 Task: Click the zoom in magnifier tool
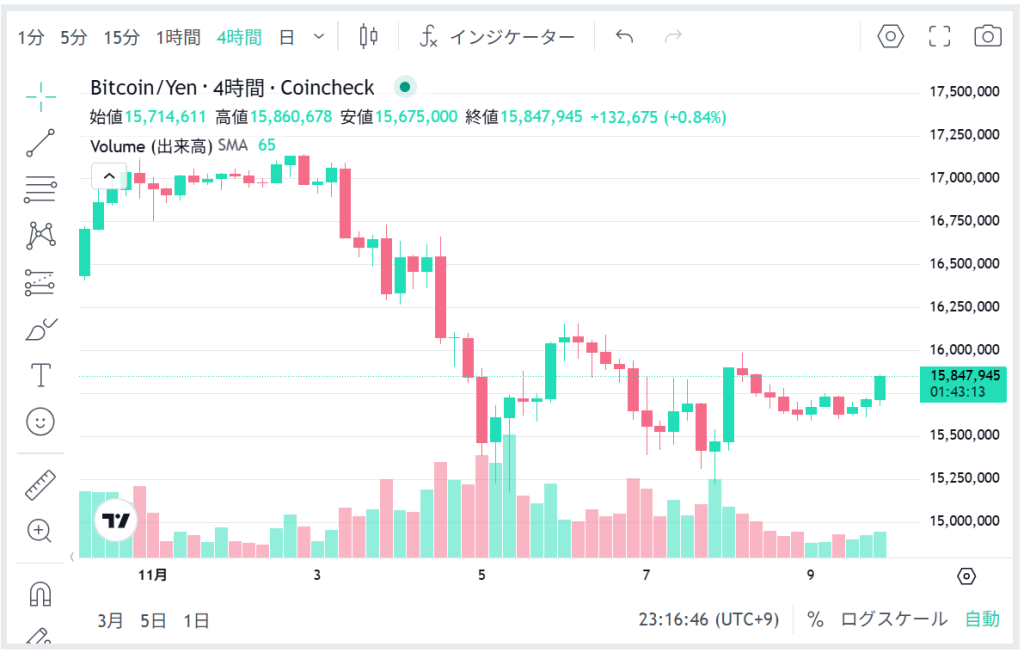pos(41,530)
